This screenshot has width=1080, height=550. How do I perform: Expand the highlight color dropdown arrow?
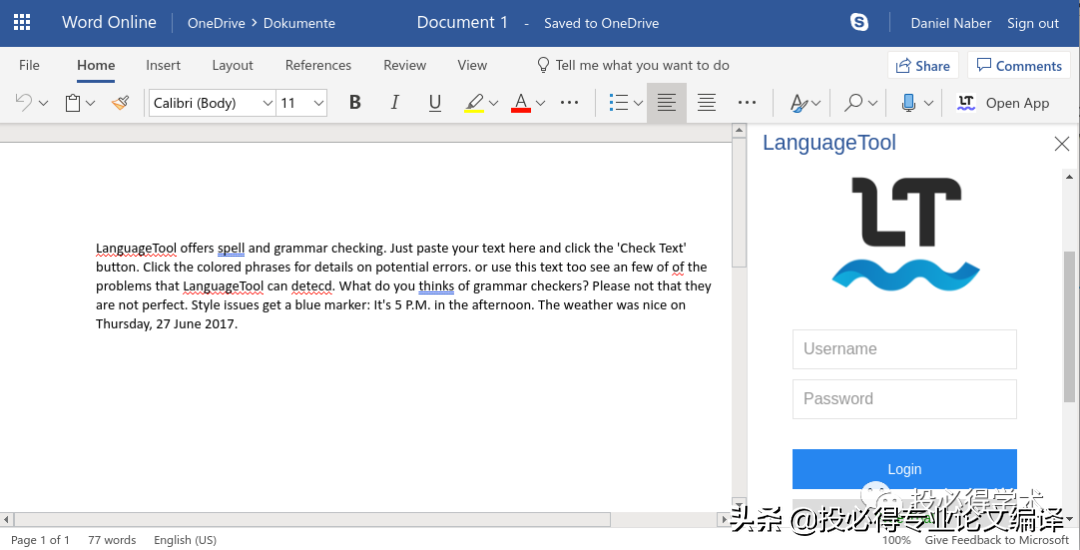[493, 104]
